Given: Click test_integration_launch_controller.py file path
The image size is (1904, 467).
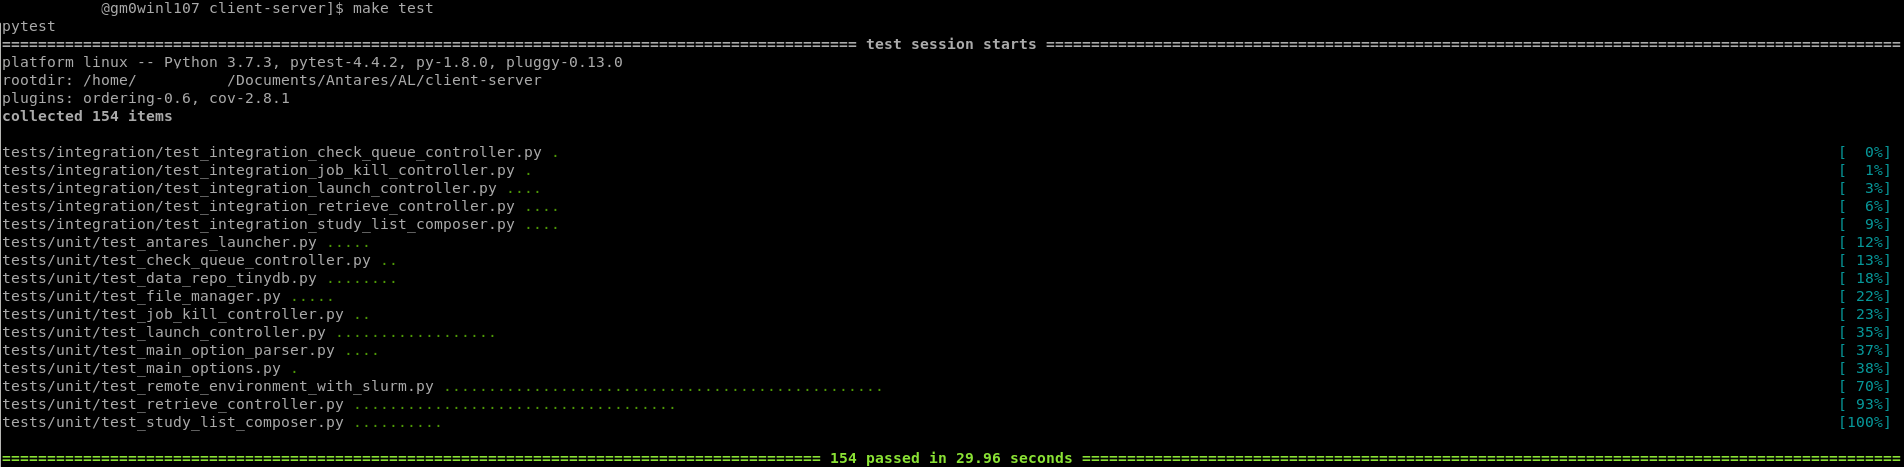Looking at the screenshot, I should point(249,188).
